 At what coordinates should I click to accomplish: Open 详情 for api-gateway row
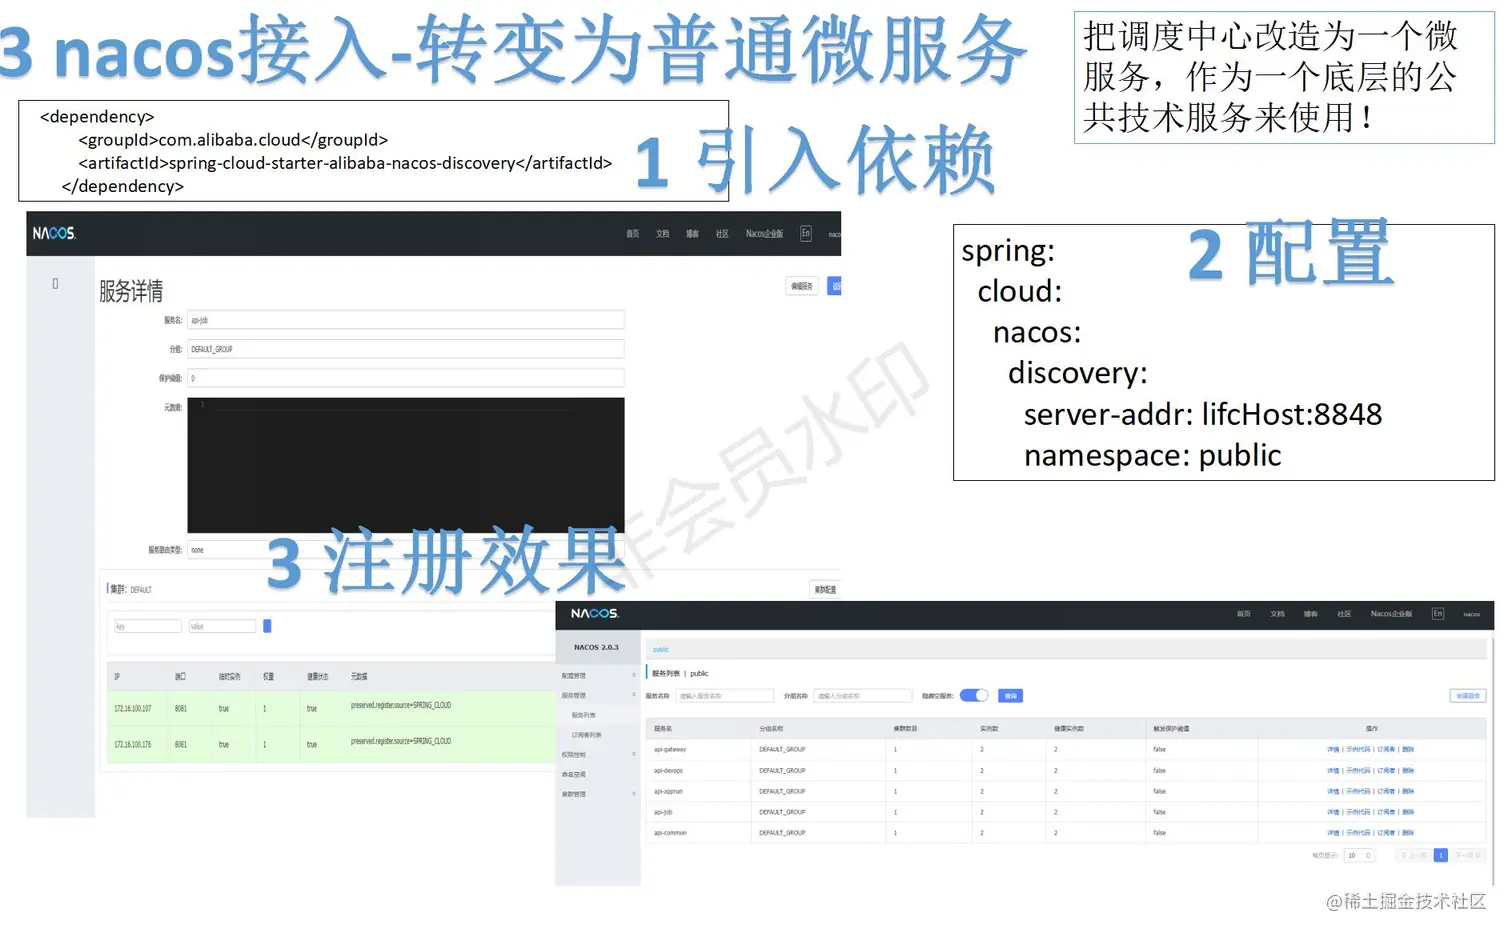[1333, 749]
